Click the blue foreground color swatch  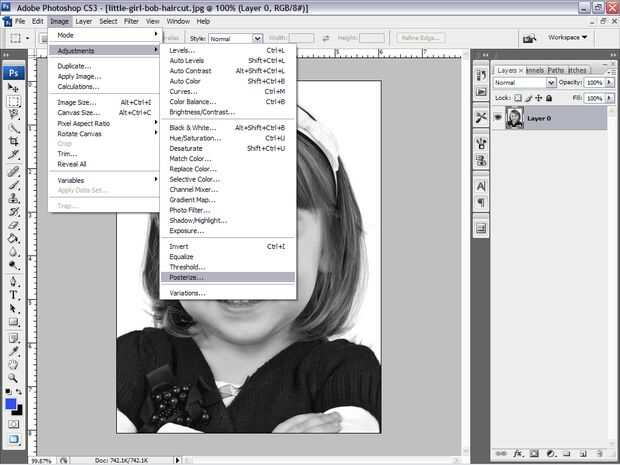(x=11, y=404)
